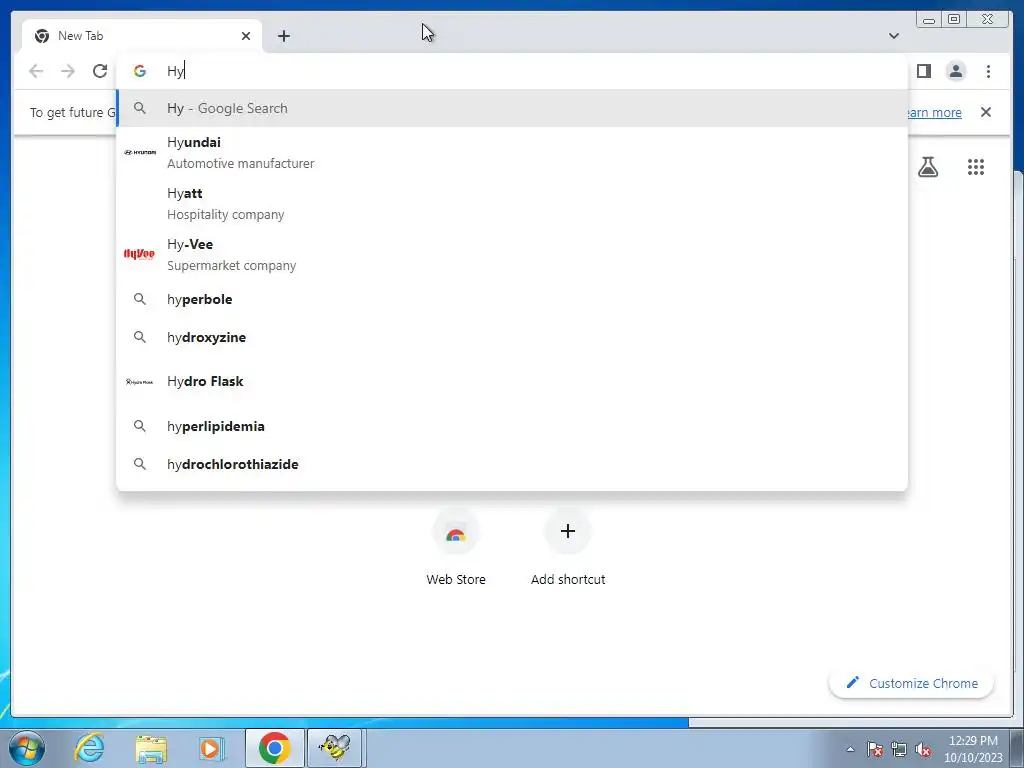Click the Chrome taskbar icon
Image resolution: width=1024 pixels, height=768 pixels.
(x=274, y=748)
